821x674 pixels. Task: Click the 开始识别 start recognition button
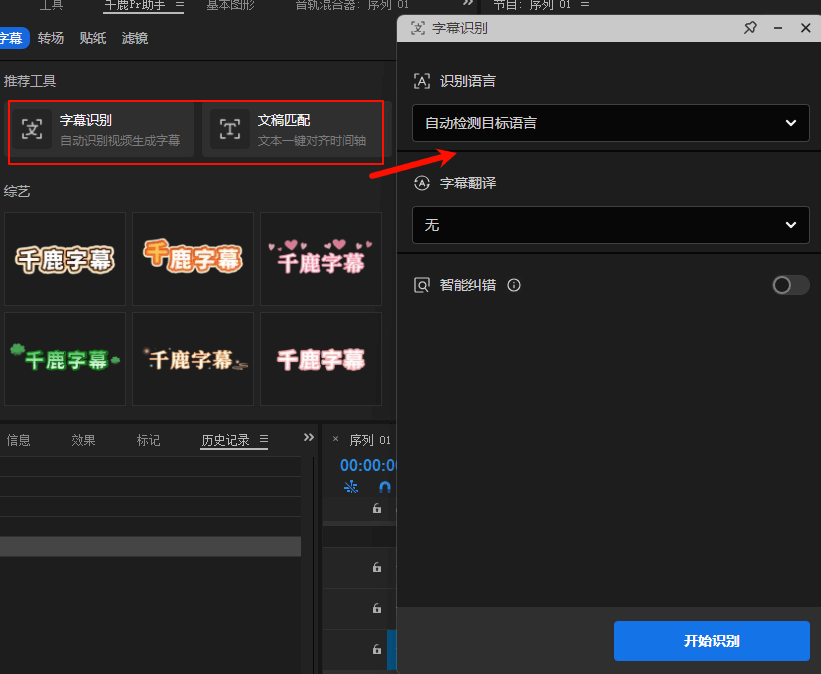711,641
